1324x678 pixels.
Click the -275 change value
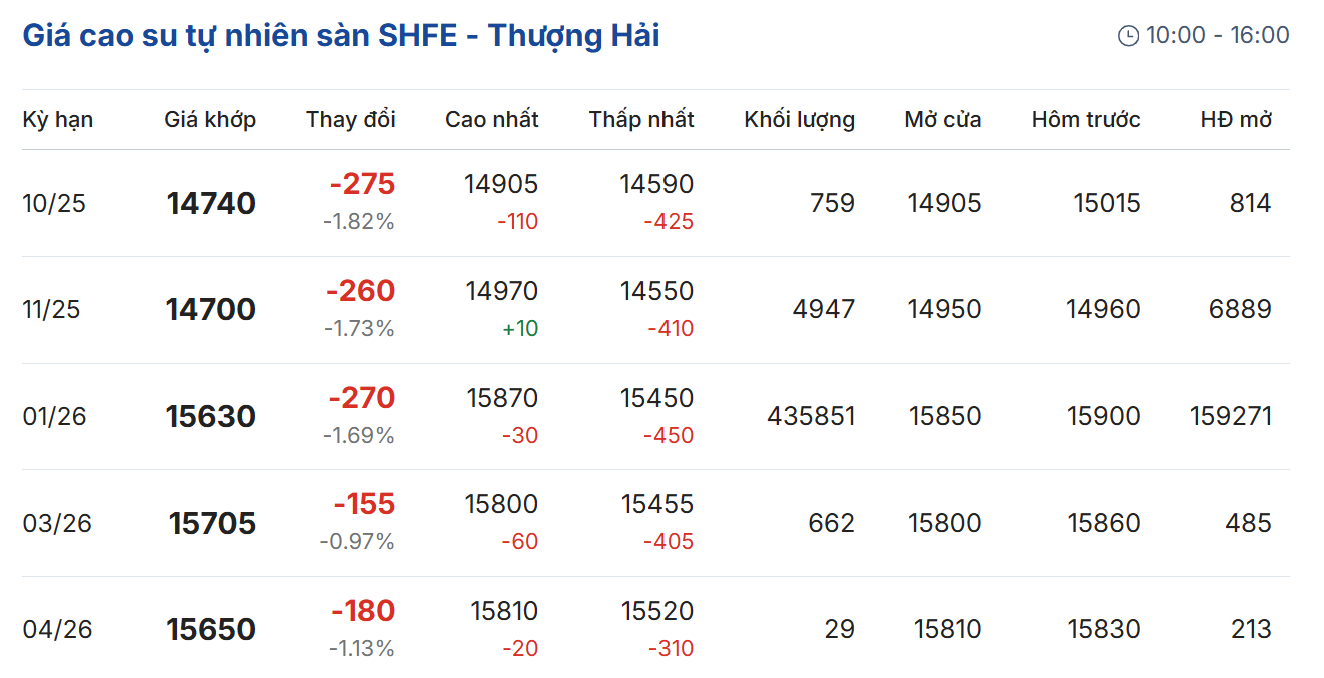tap(362, 185)
